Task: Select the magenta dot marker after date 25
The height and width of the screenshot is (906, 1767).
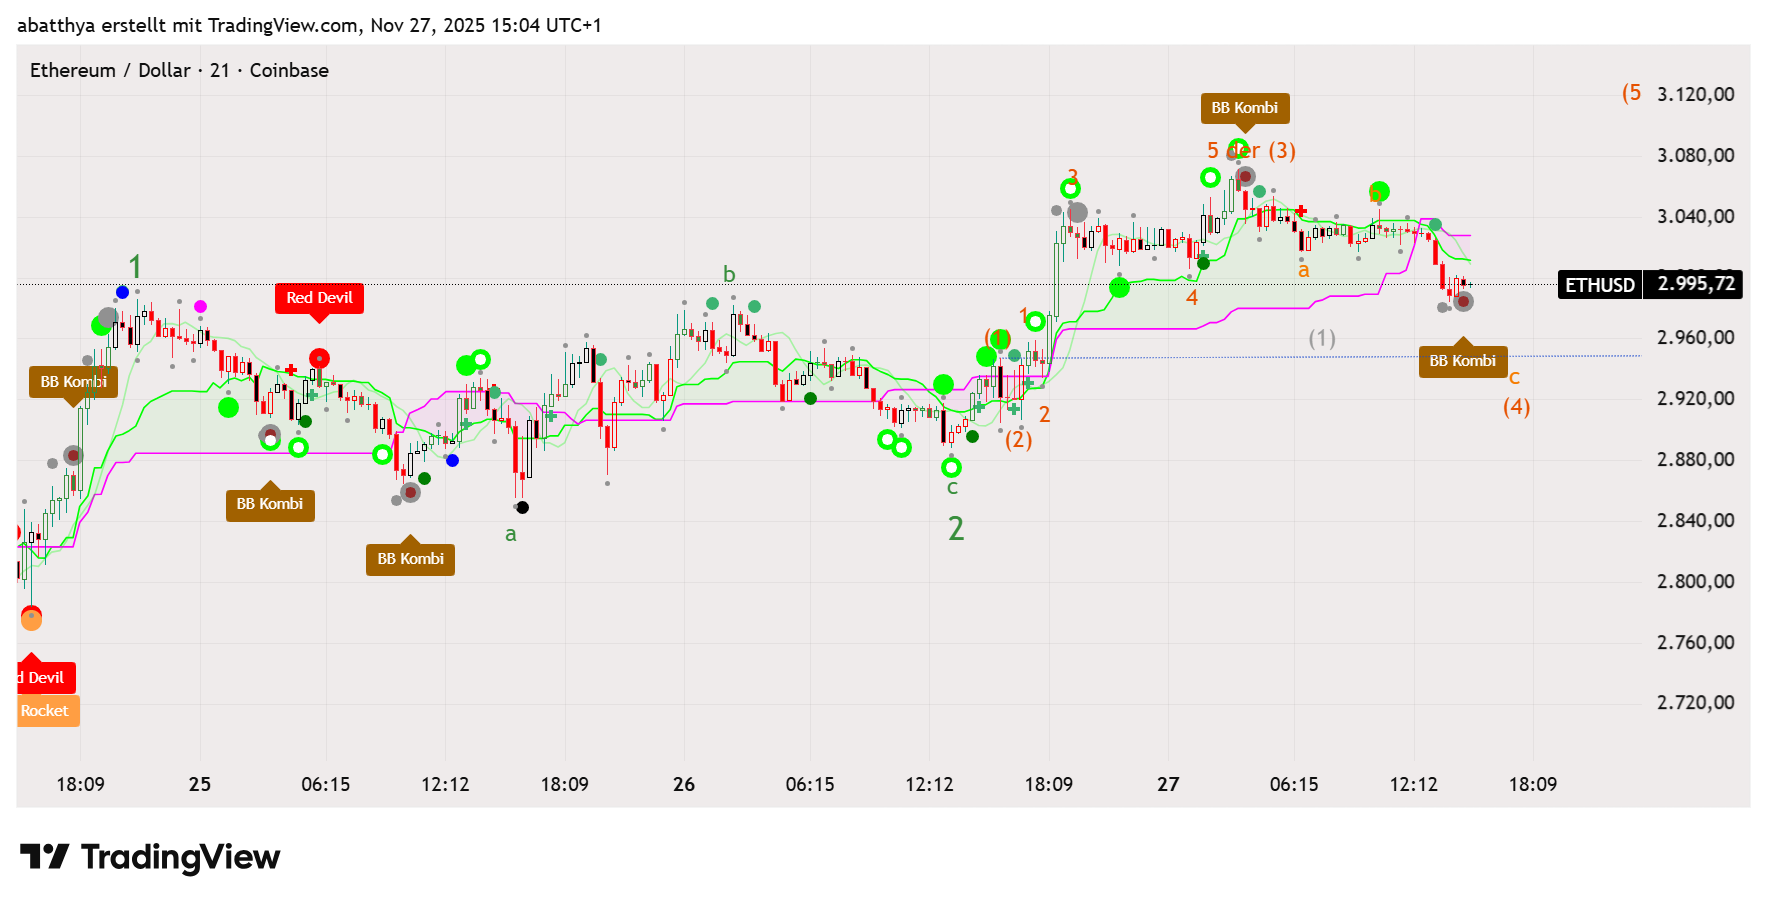Action: [200, 306]
